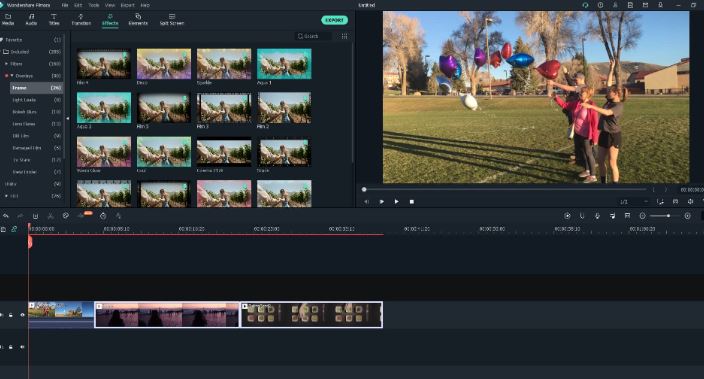Click the timeline zoom slider
This screenshot has height=379, width=704.
click(x=665, y=216)
